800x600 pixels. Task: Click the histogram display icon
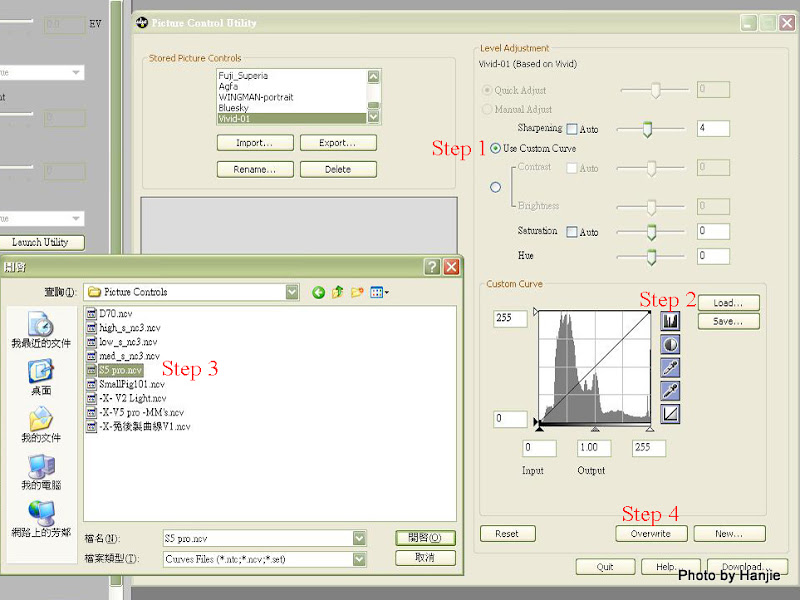coord(670,321)
